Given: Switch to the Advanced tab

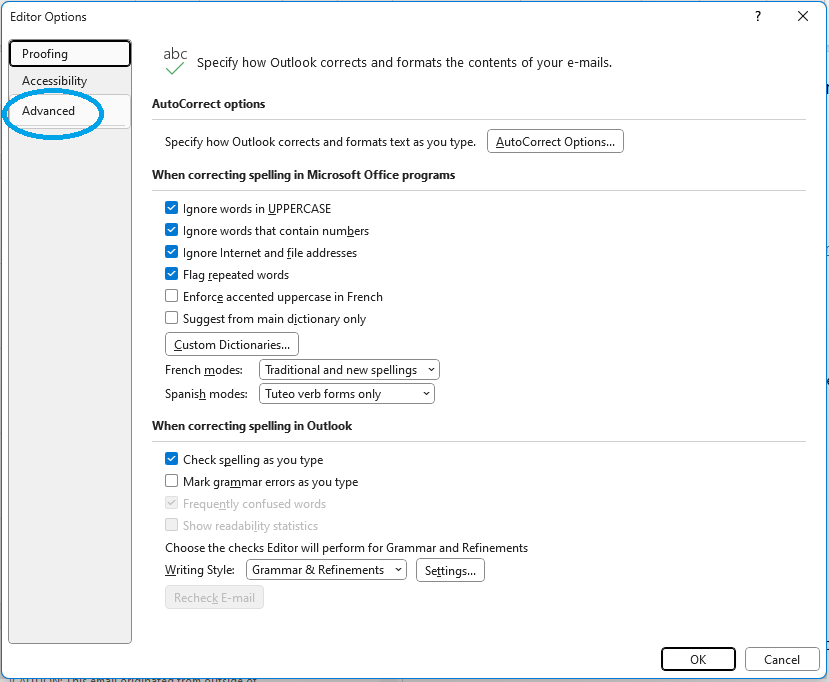Looking at the screenshot, I should pyautogui.click(x=49, y=111).
